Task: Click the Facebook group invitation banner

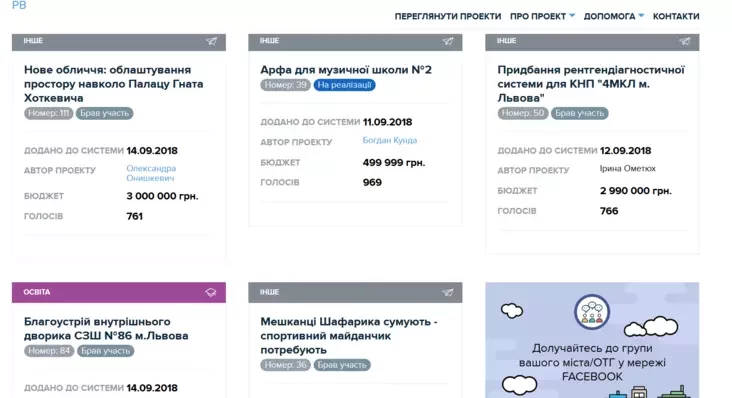Action: (x=592, y=340)
